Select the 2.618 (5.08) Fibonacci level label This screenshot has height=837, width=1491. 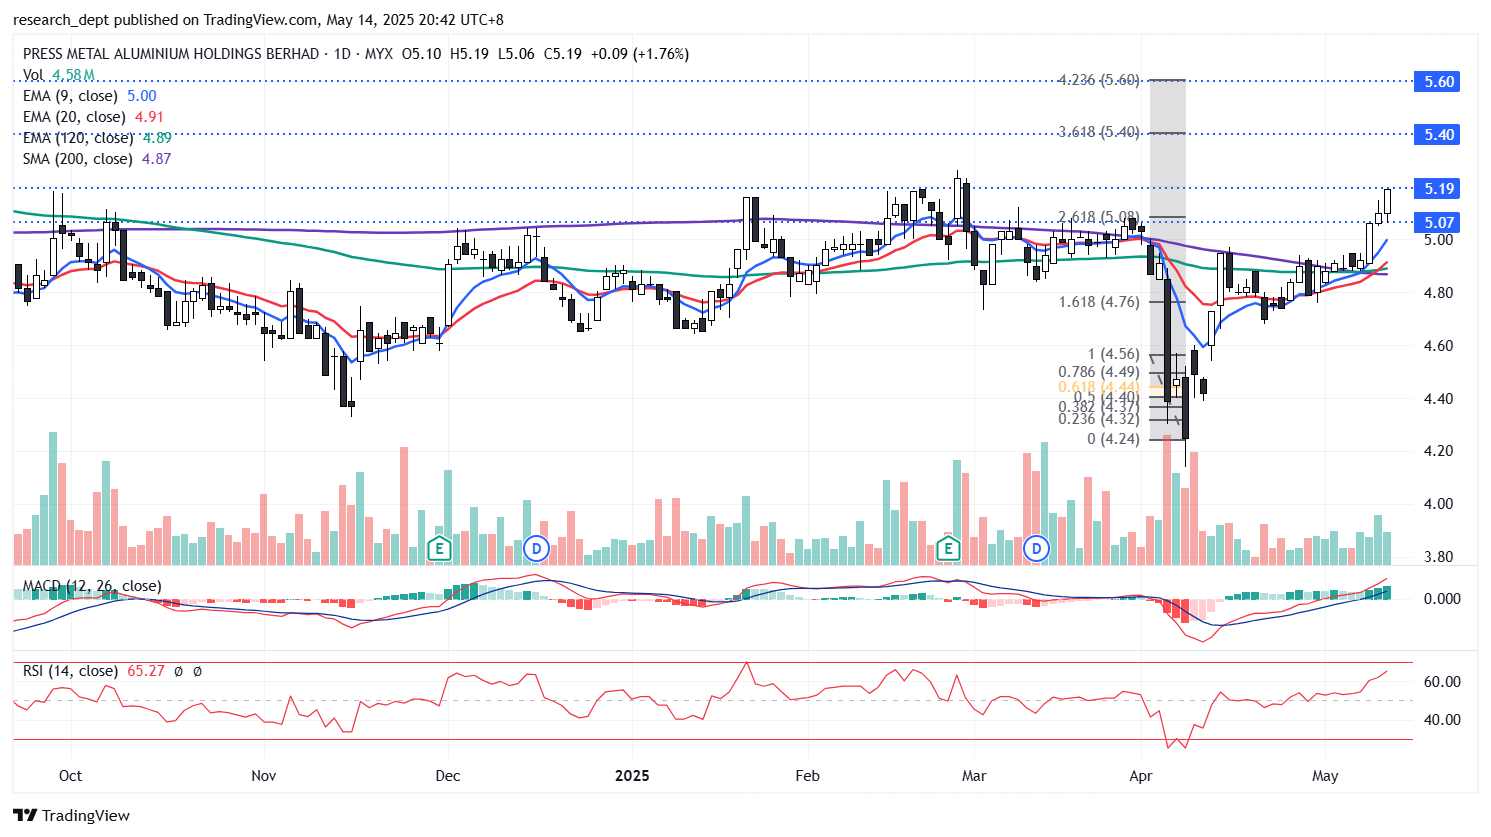[1099, 217]
